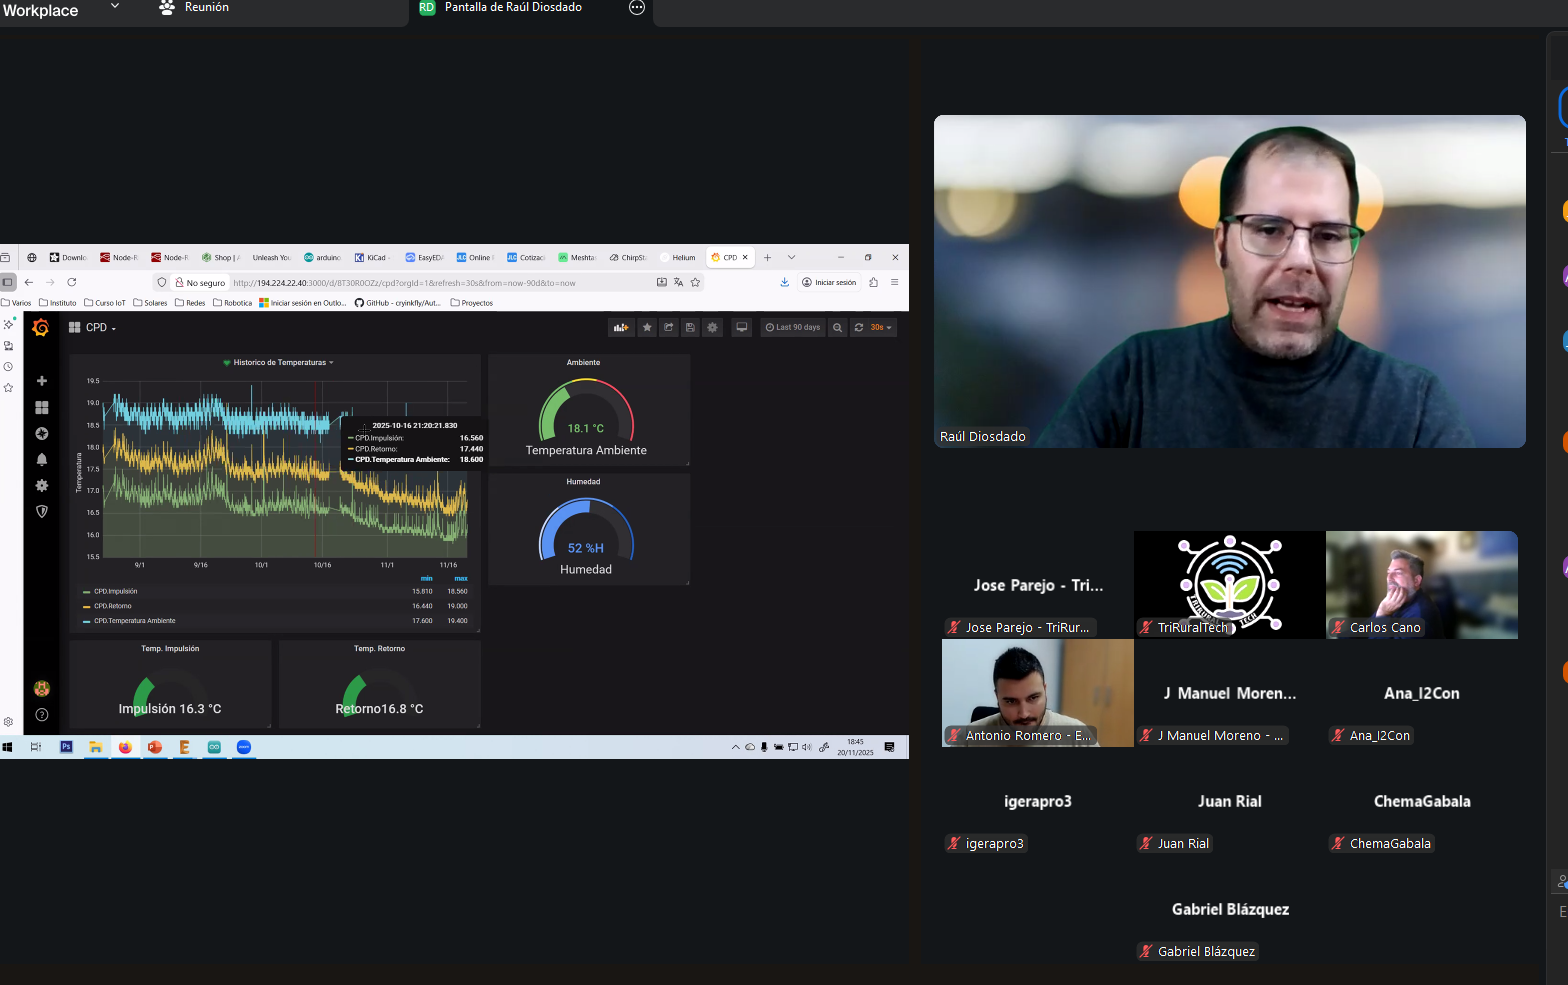Click the browser address bar URL
The image size is (1568, 985).
click(x=404, y=283)
